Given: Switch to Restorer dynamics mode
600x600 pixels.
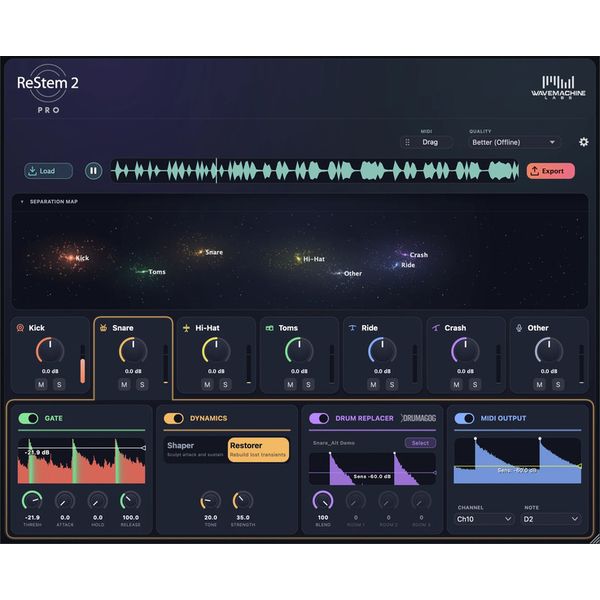Looking at the screenshot, I should 258,450.
